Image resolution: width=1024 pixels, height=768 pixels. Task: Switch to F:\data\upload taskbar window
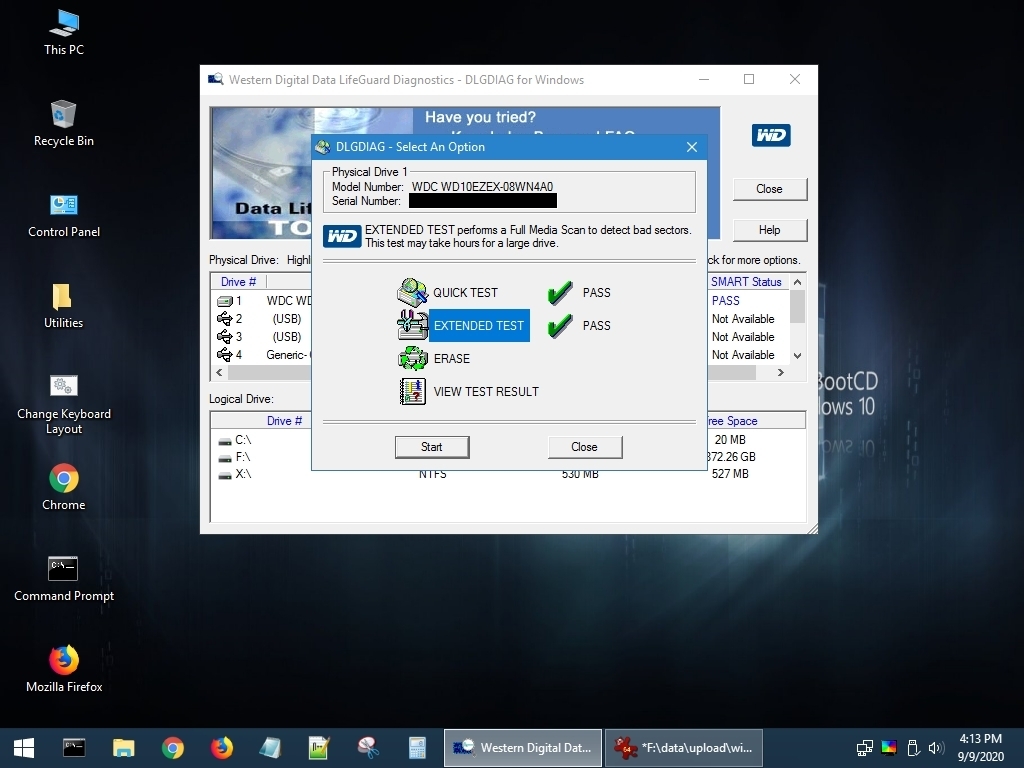tap(684, 748)
